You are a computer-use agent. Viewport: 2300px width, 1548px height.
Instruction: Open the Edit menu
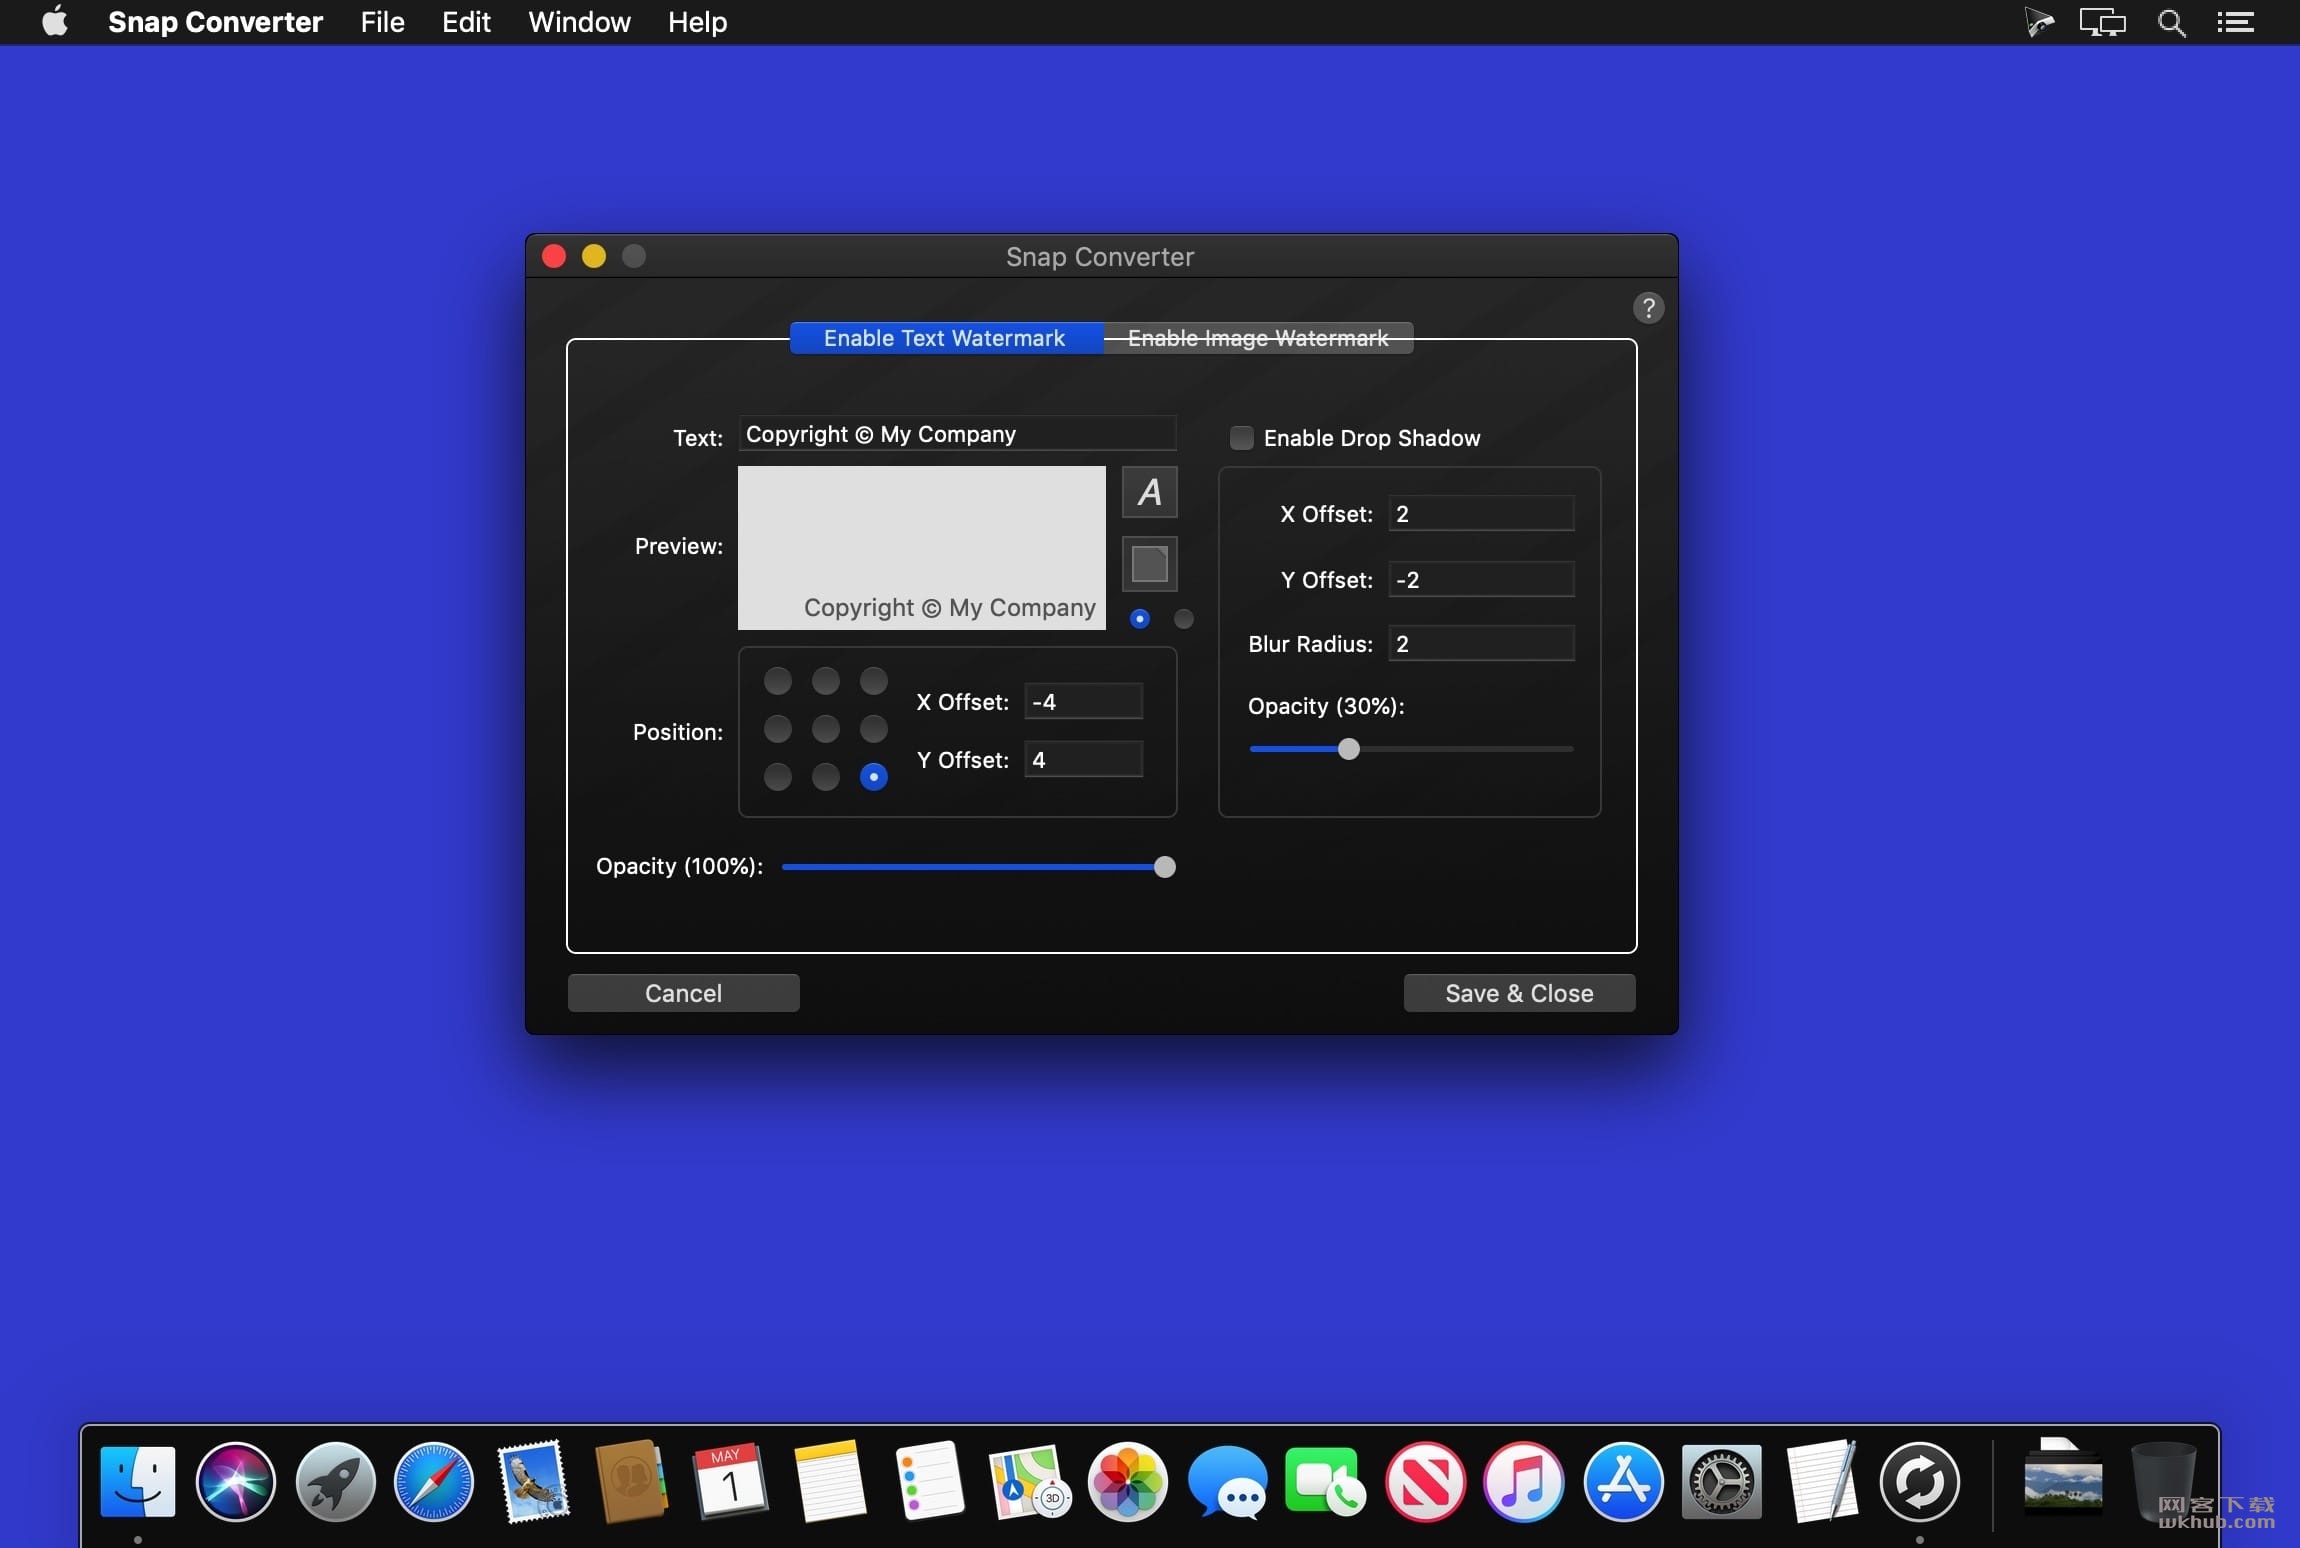click(466, 22)
